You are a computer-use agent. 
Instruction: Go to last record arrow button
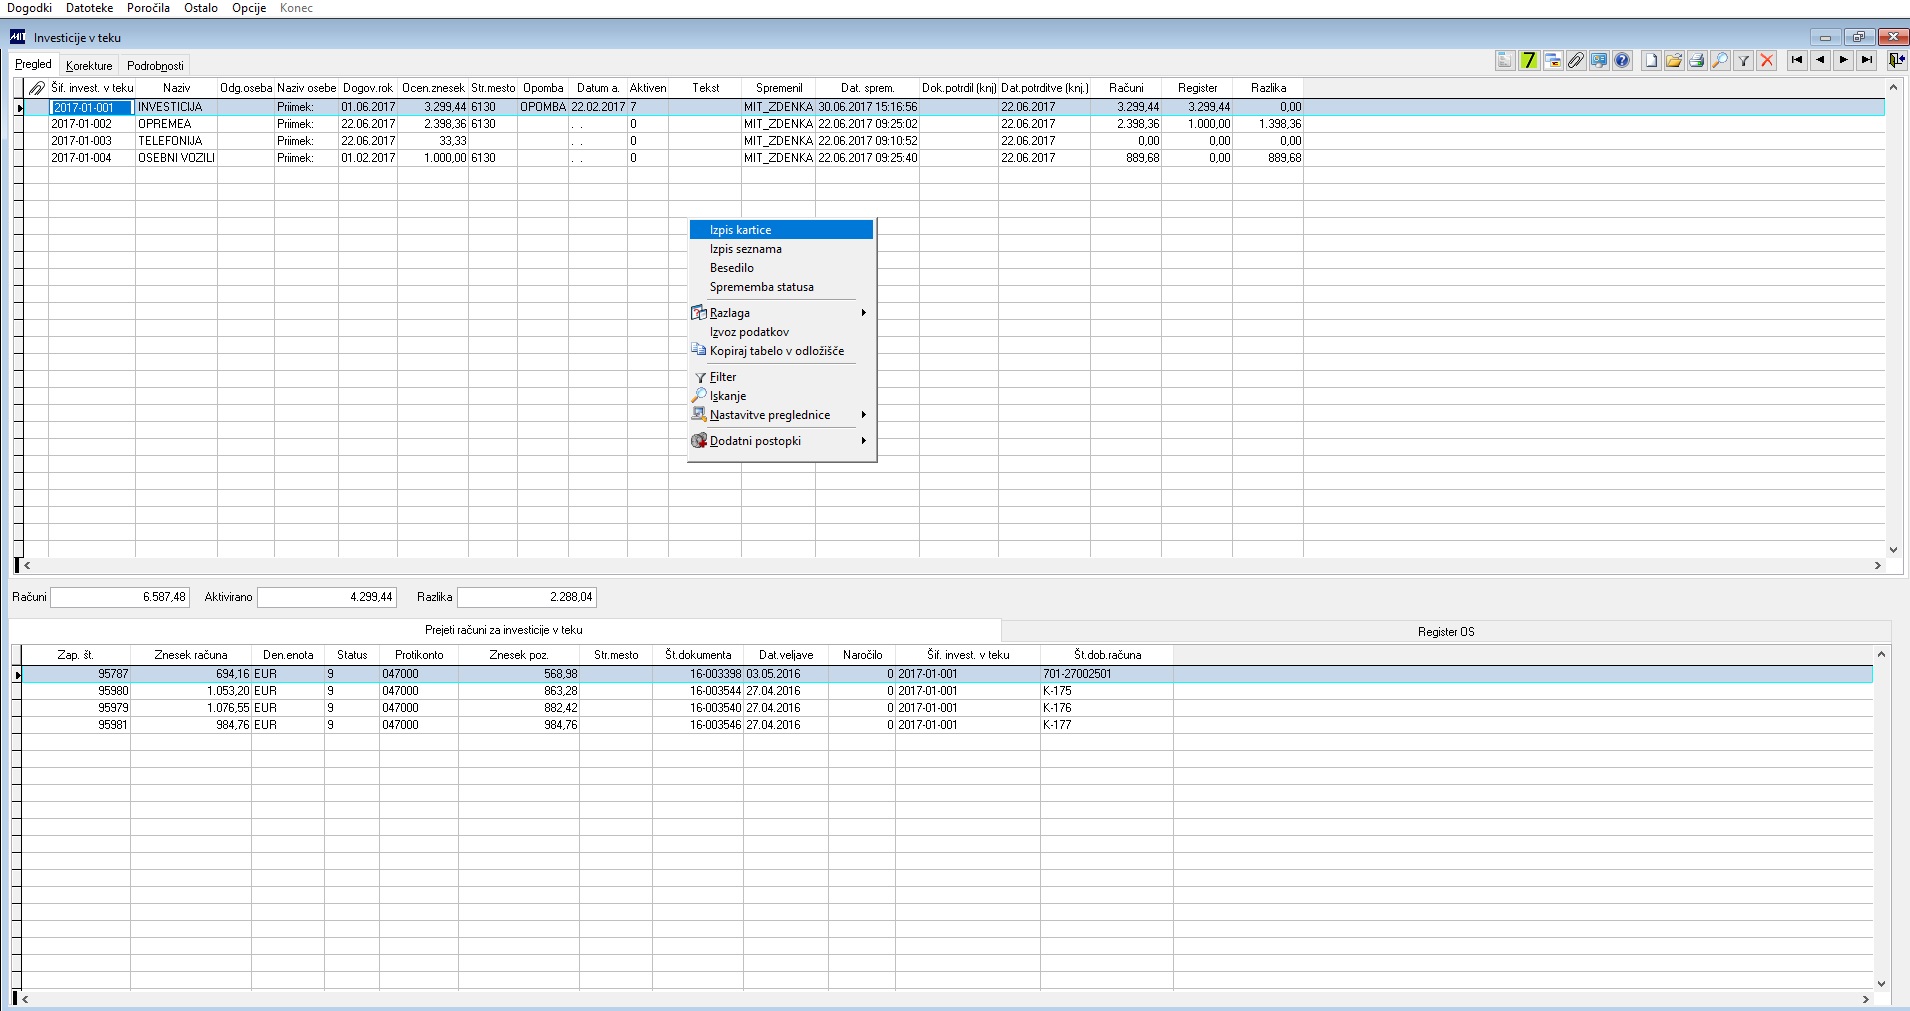pos(1867,61)
